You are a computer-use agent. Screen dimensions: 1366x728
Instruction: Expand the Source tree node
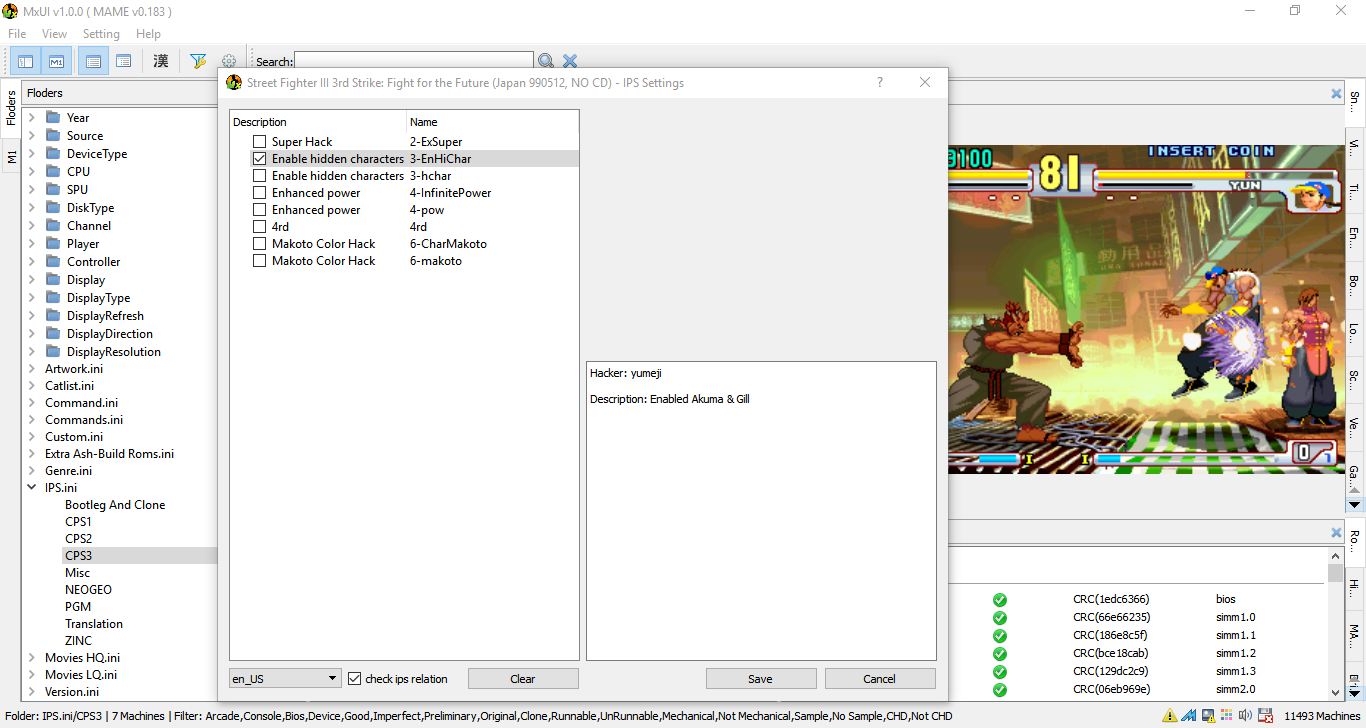(32, 136)
